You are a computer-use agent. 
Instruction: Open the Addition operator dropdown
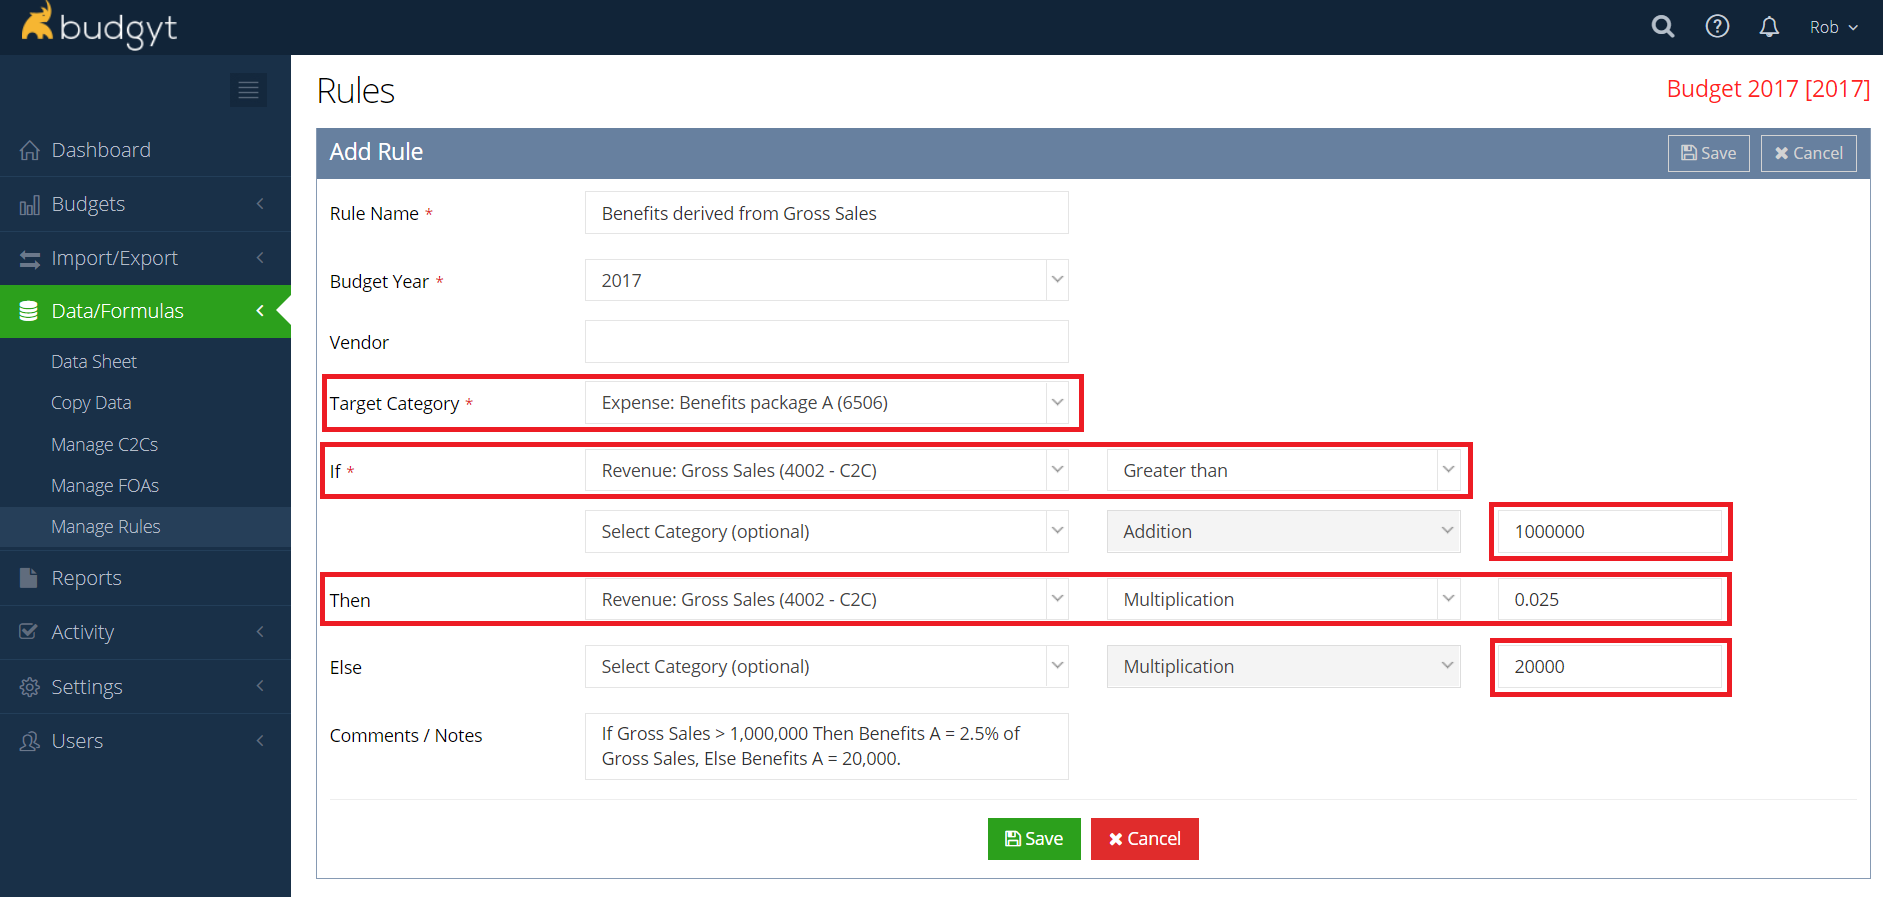[1283, 531]
